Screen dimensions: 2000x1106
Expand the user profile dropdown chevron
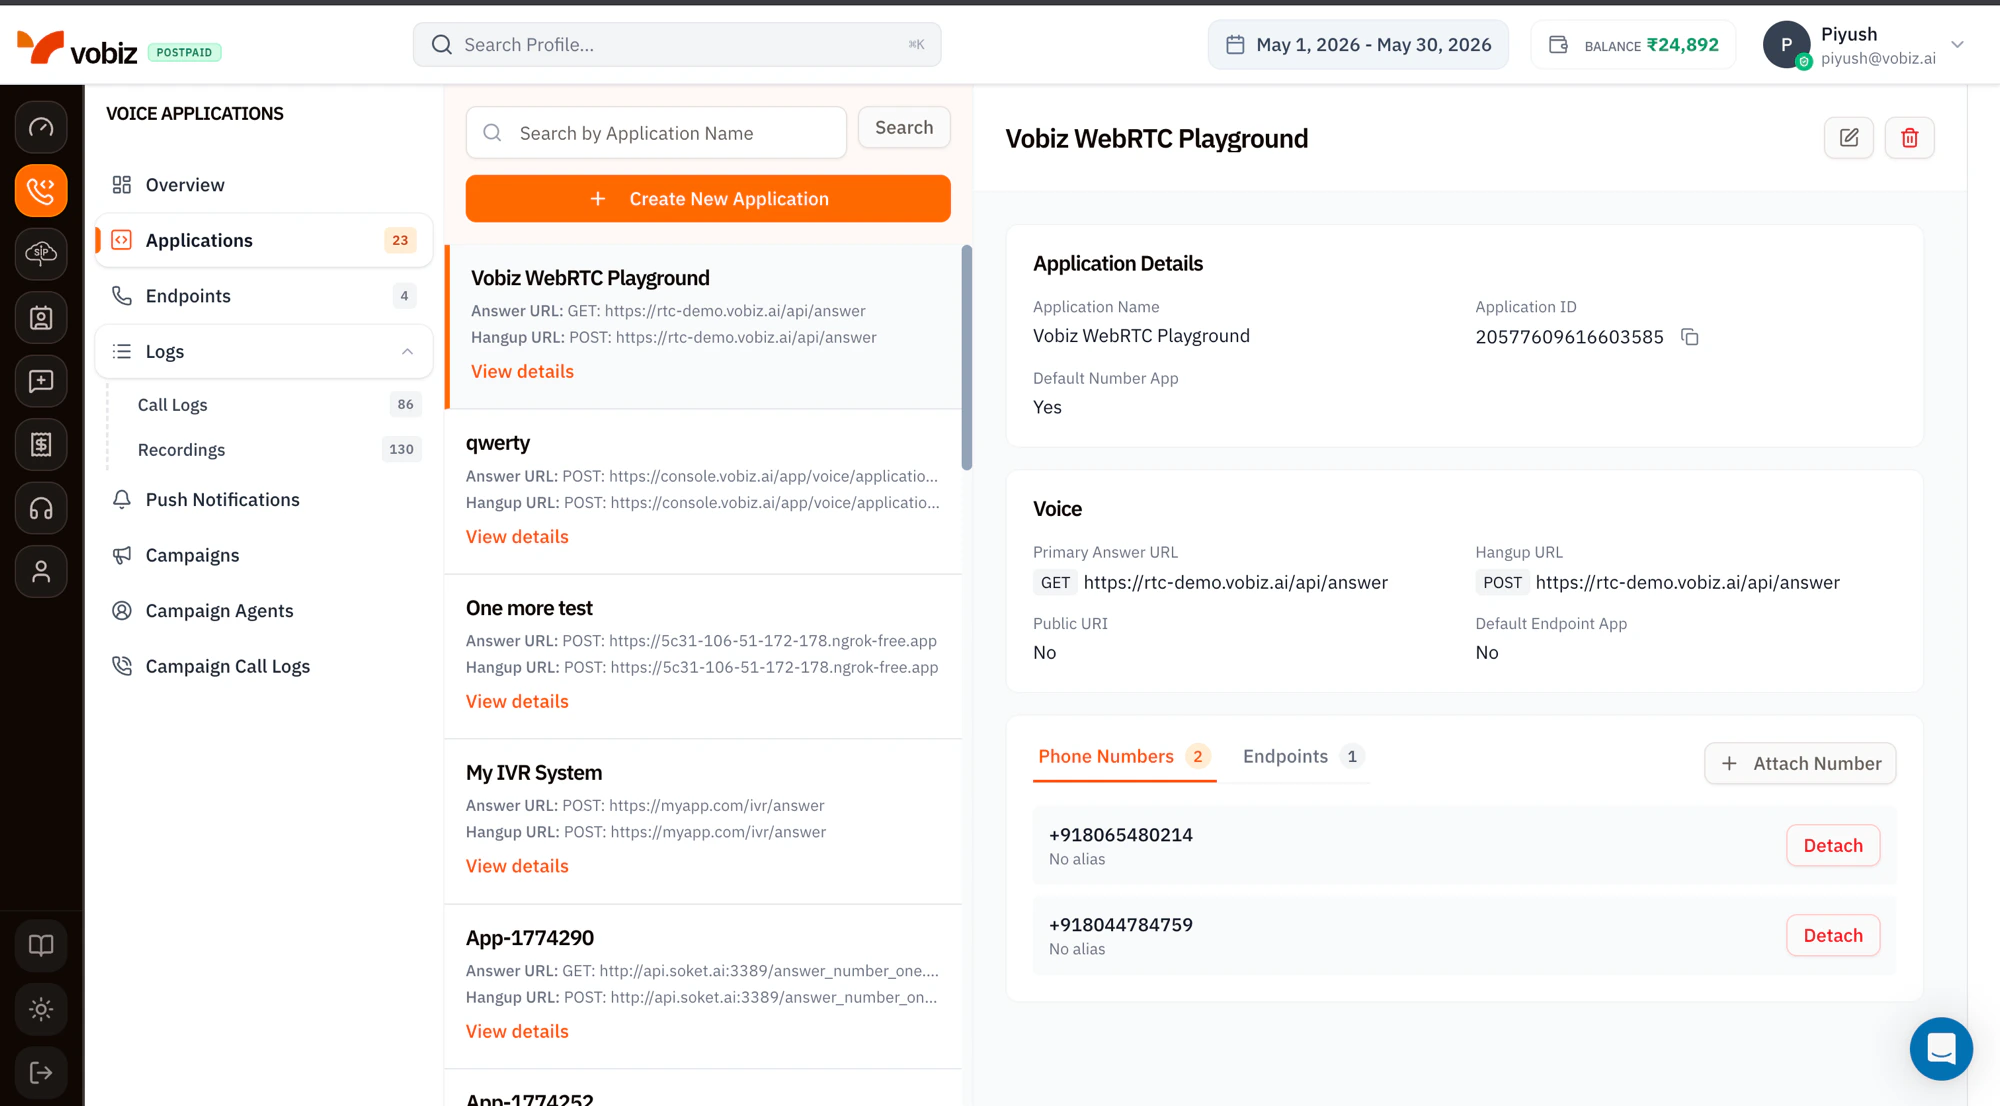point(1957,45)
